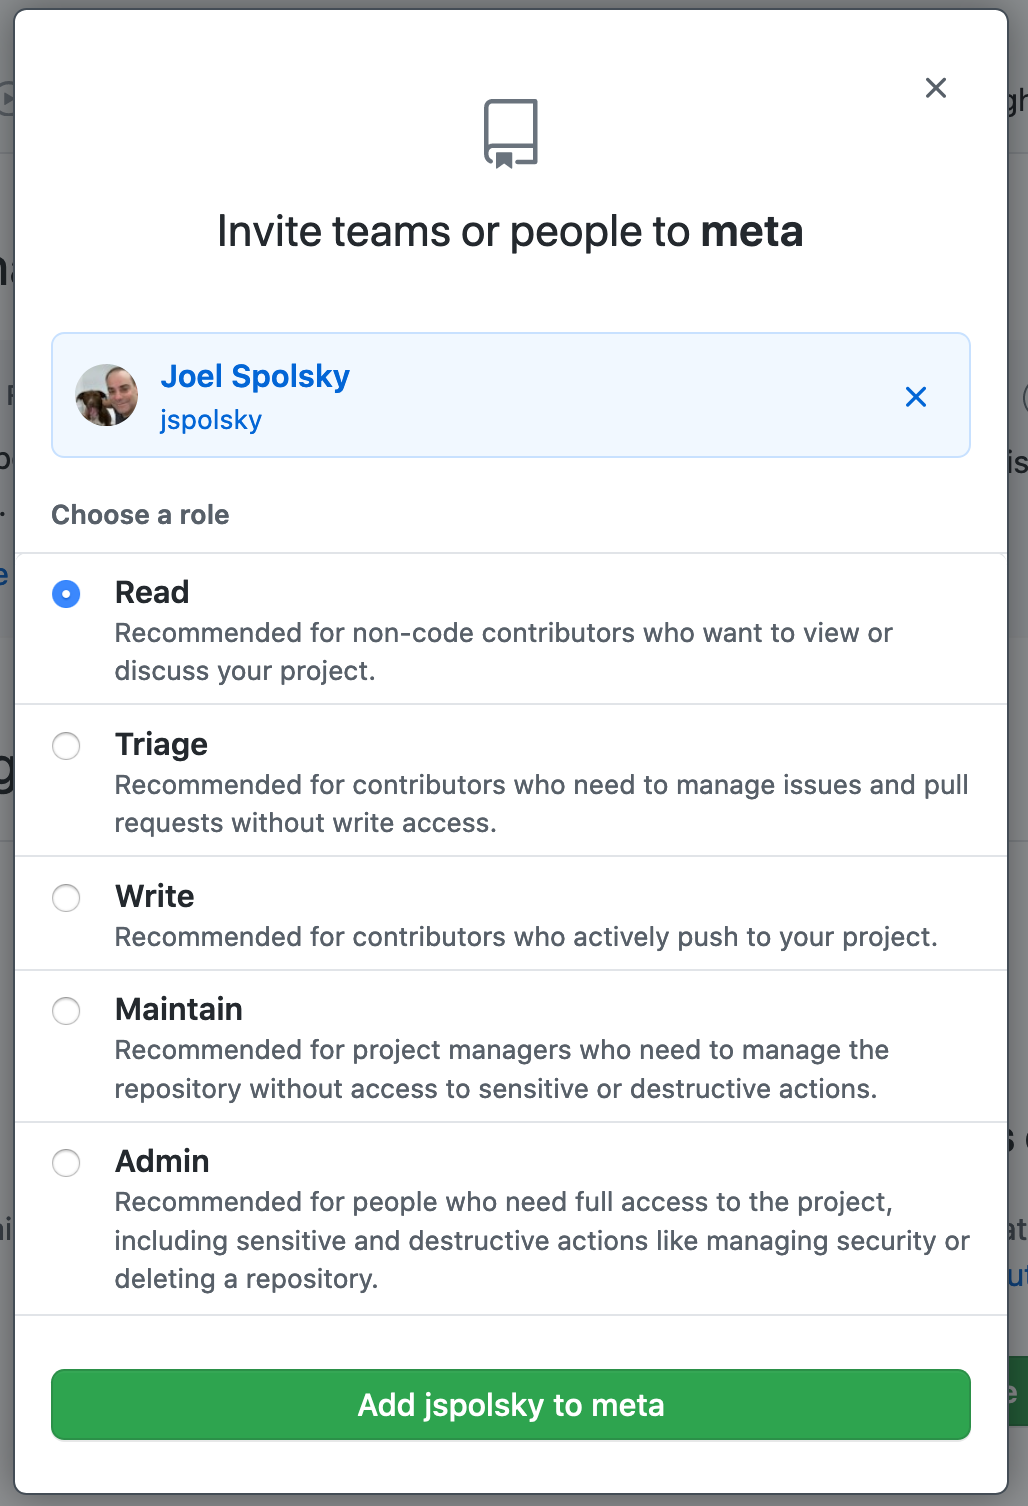Click the Triage role description text
The image size is (1028, 1506).
point(541,804)
